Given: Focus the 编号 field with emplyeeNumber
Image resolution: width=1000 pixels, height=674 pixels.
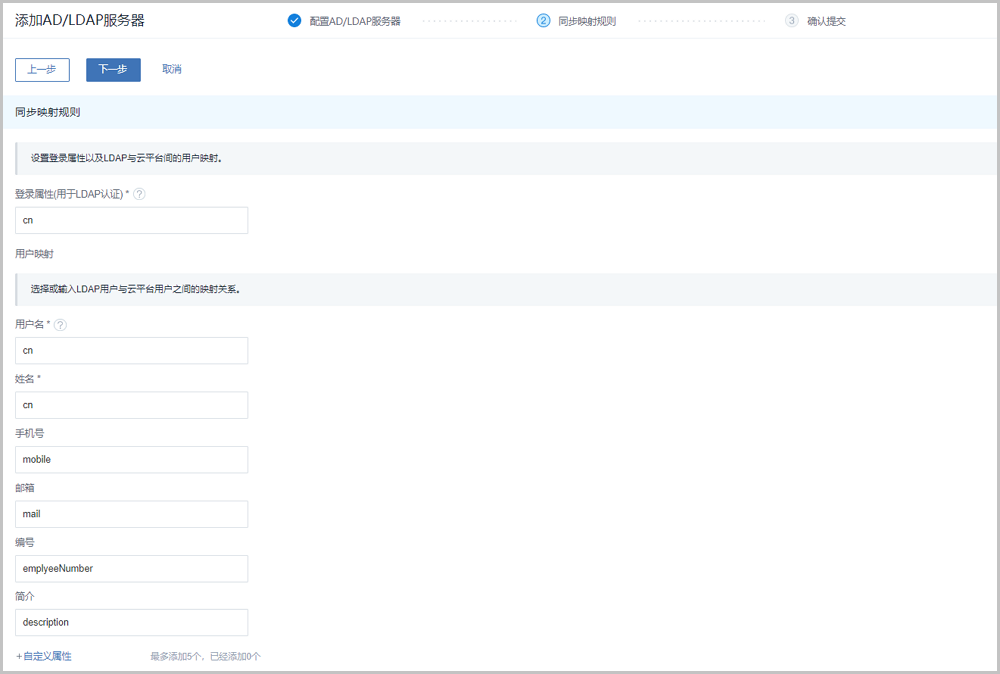Looking at the screenshot, I should tap(131, 568).
